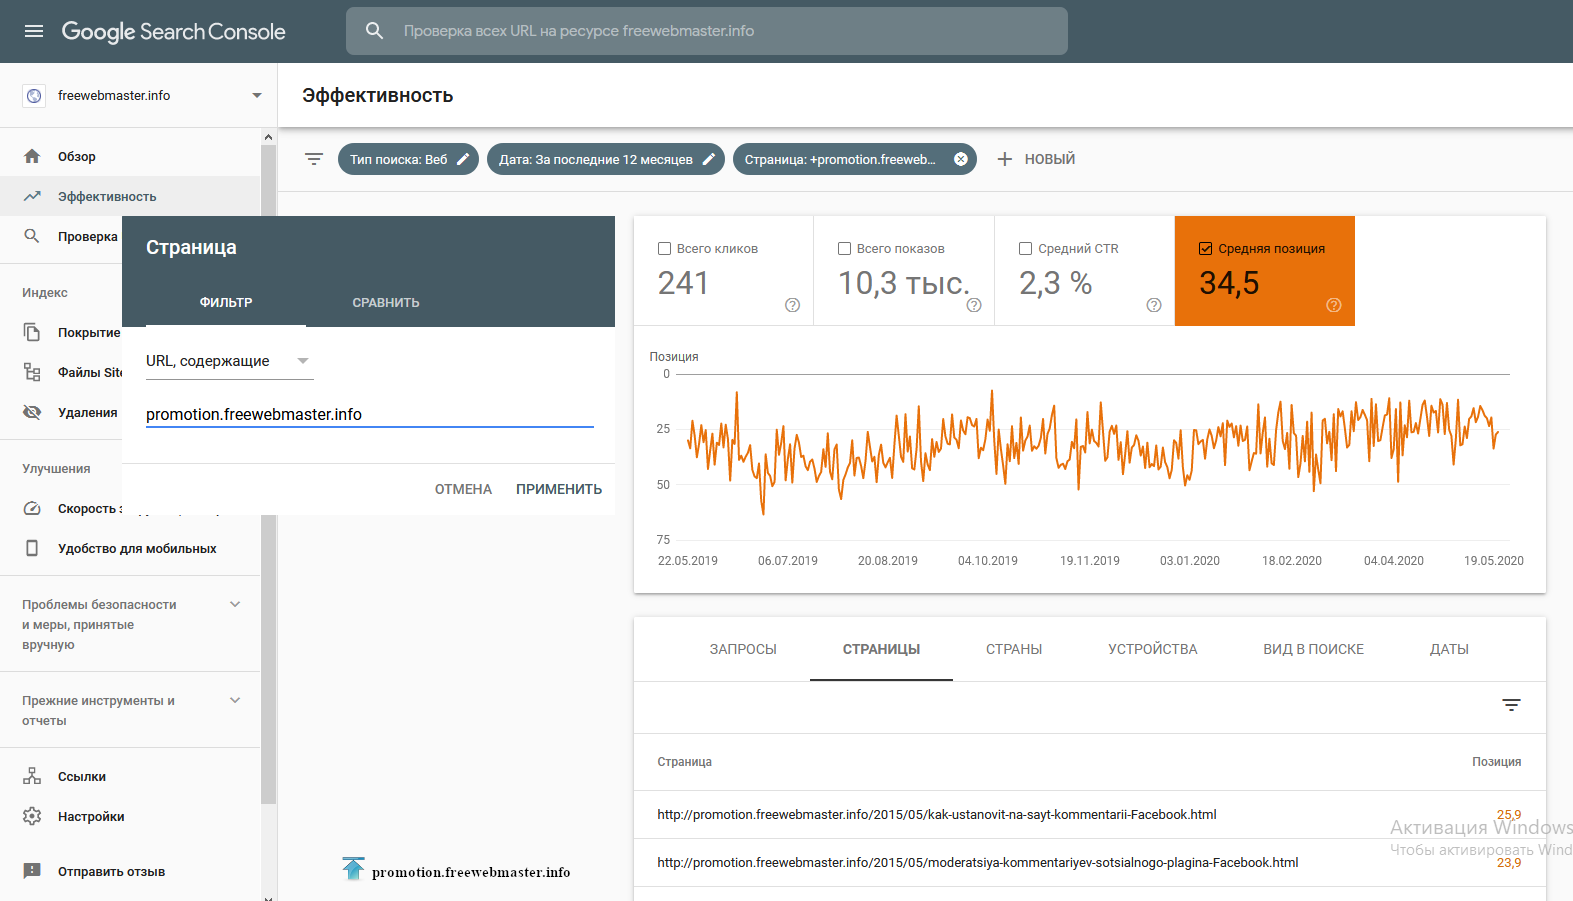Click the Настройки gear icon
Image resolution: width=1573 pixels, height=901 pixels.
[x=32, y=816]
